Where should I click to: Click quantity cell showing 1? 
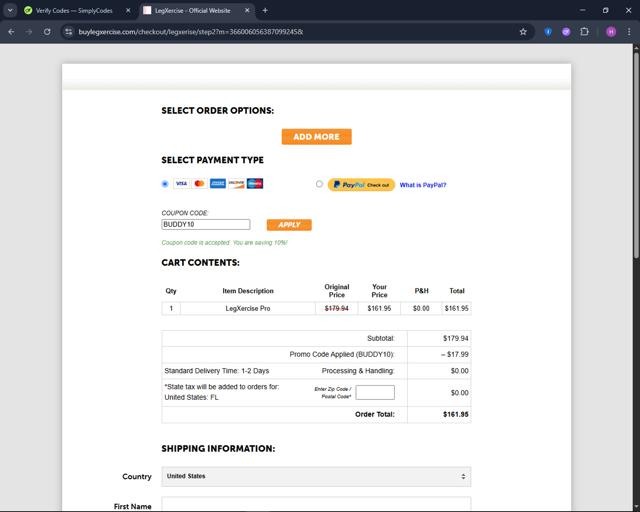point(171,308)
